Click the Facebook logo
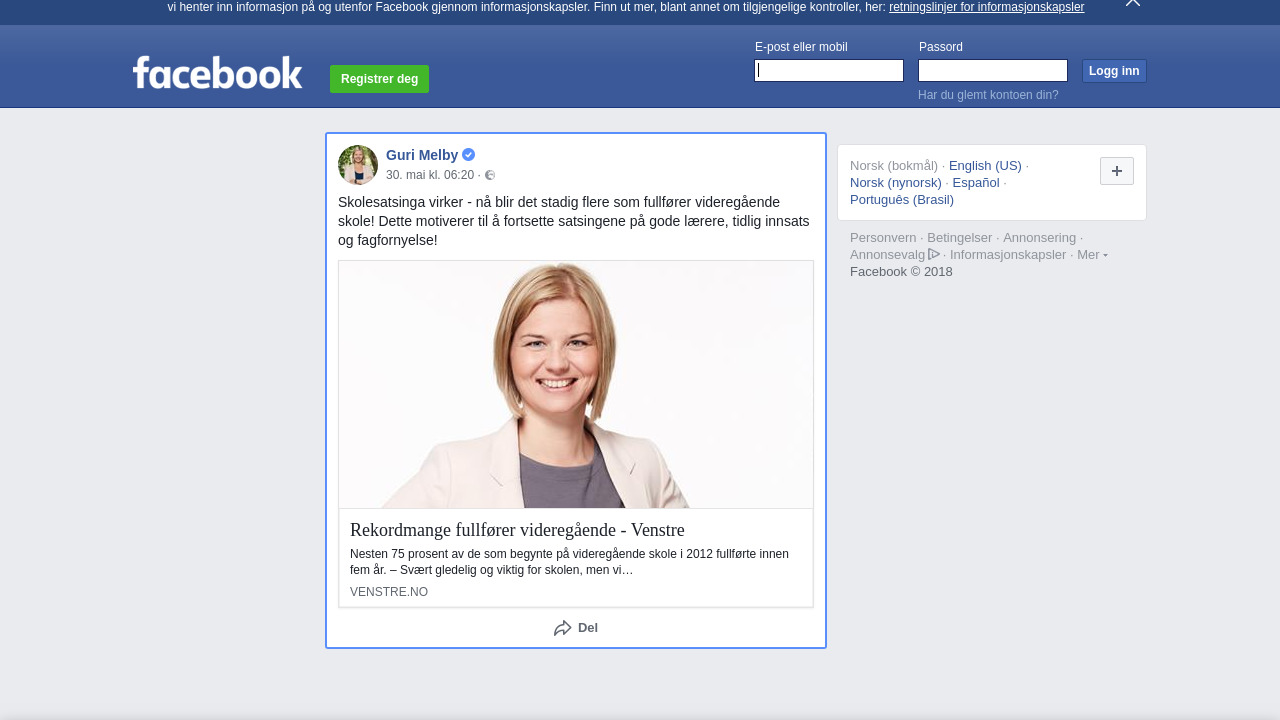The width and height of the screenshot is (1280, 720). (217, 73)
